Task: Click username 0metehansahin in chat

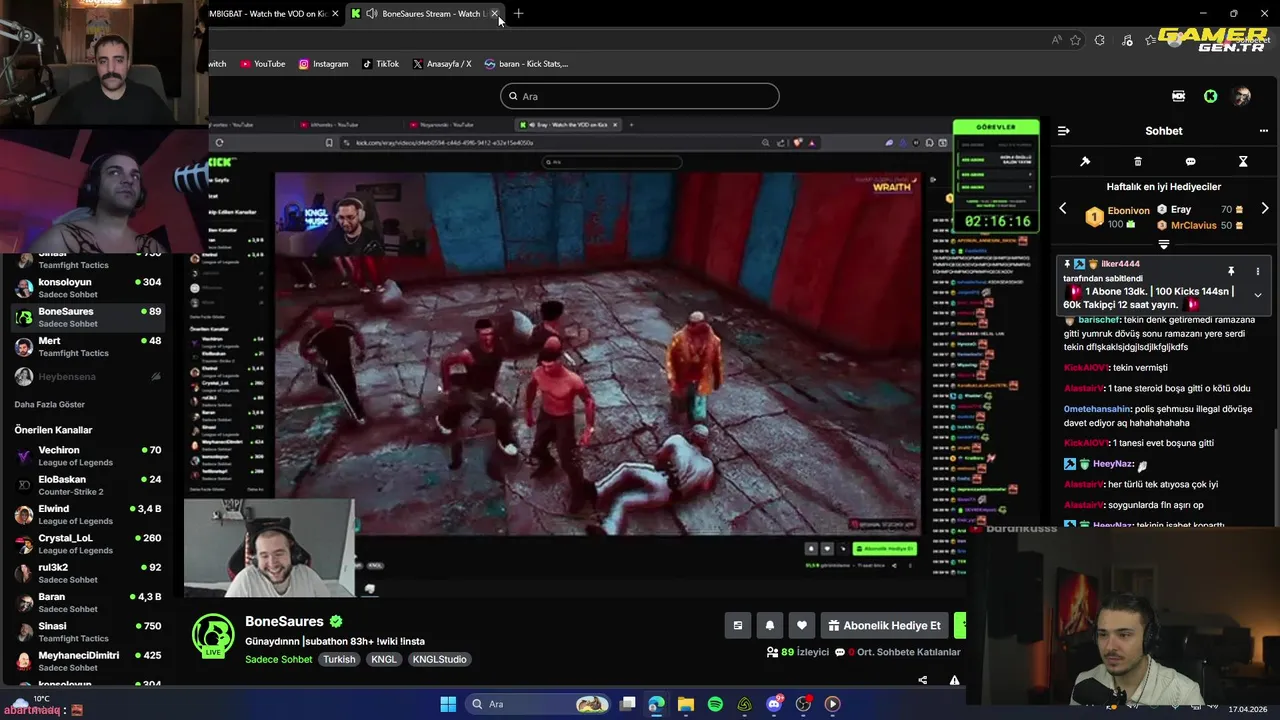Action: (x=1097, y=409)
